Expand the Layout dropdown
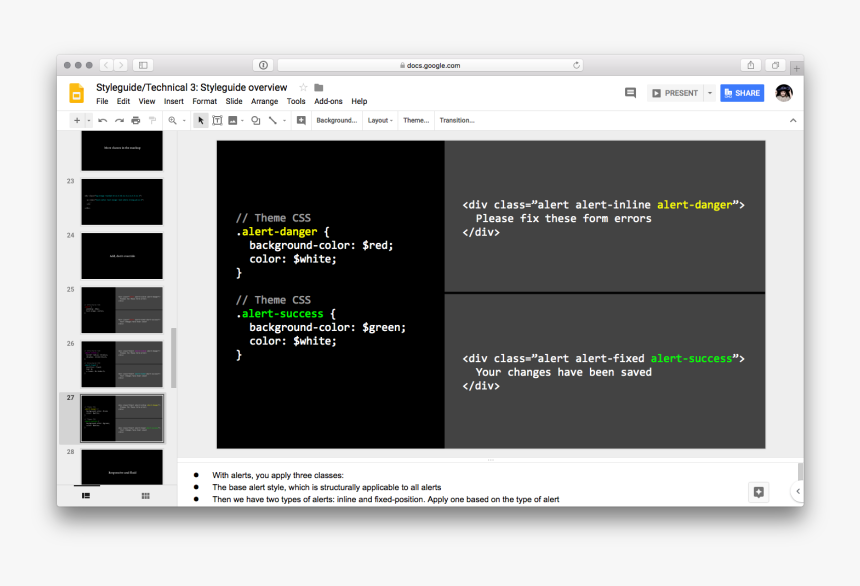The height and width of the screenshot is (586, 860). click(380, 120)
